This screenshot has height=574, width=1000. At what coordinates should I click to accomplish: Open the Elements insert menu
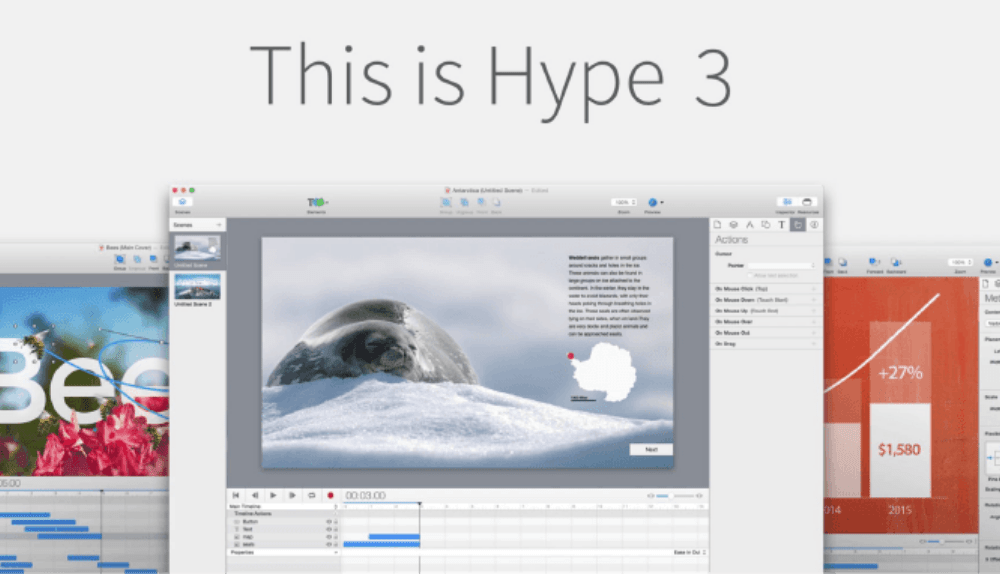tap(317, 202)
